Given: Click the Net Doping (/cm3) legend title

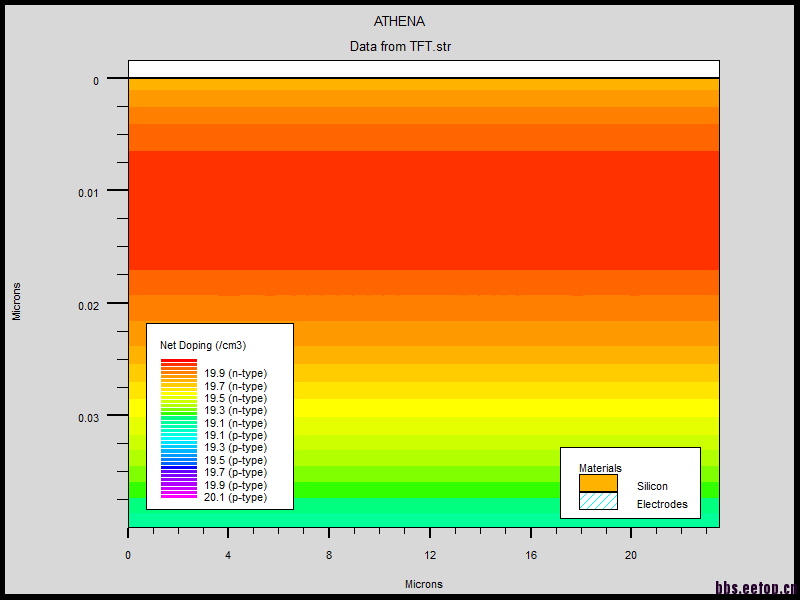Looking at the screenshot, I should coord(203,345).
